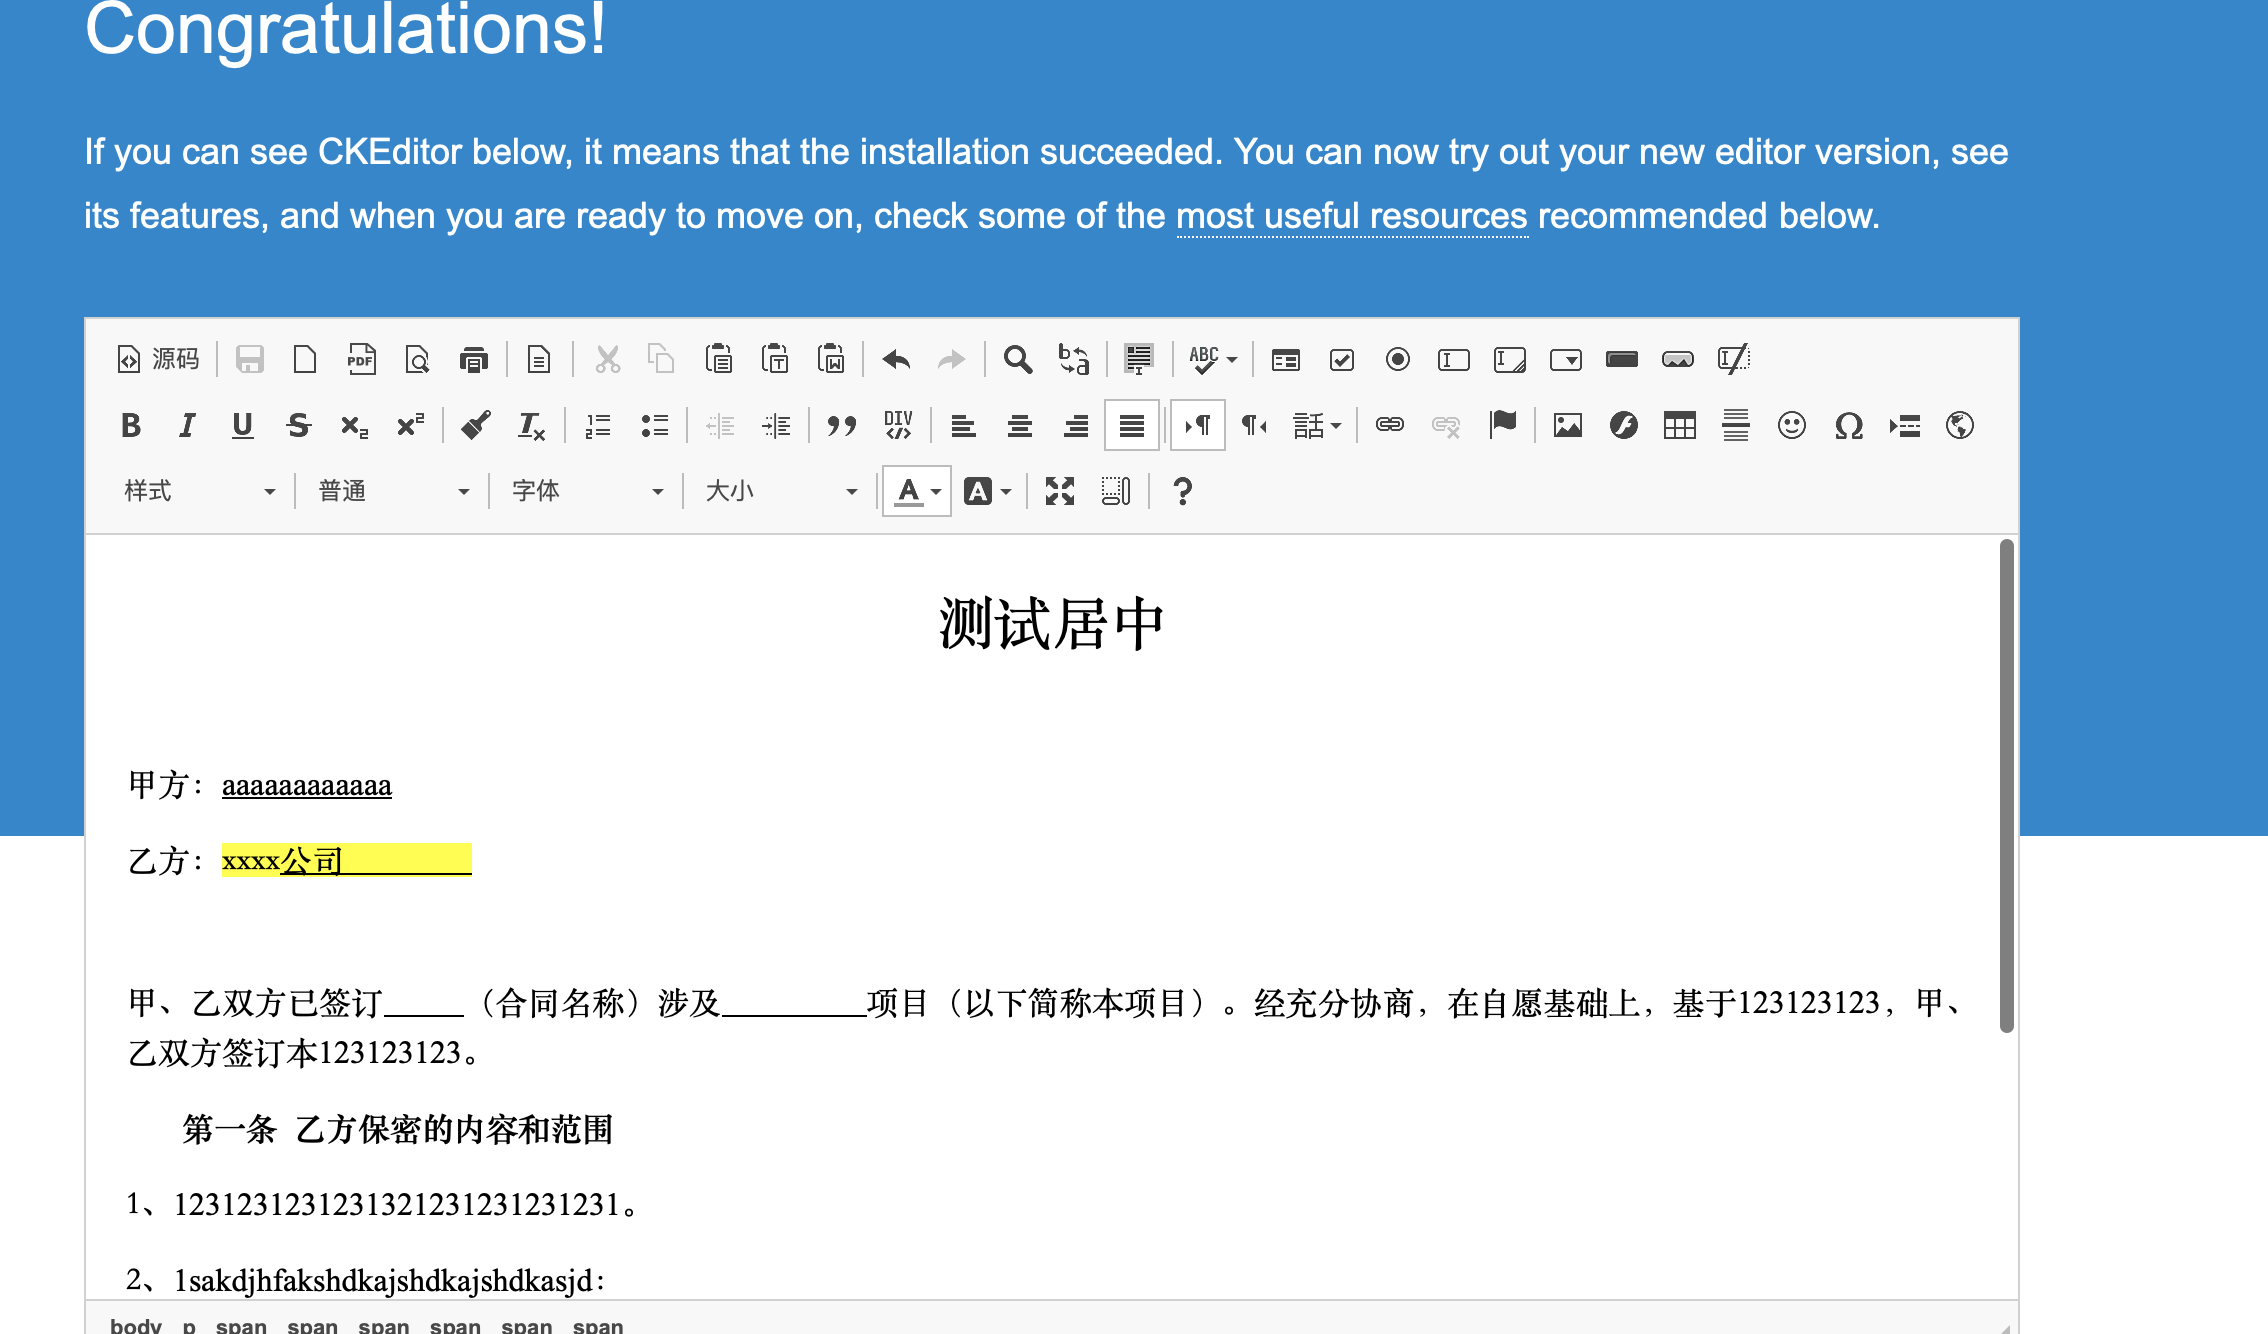2268x1334 pixels.
Task: Open the most useful resources link
Action: coord(1352,216)
